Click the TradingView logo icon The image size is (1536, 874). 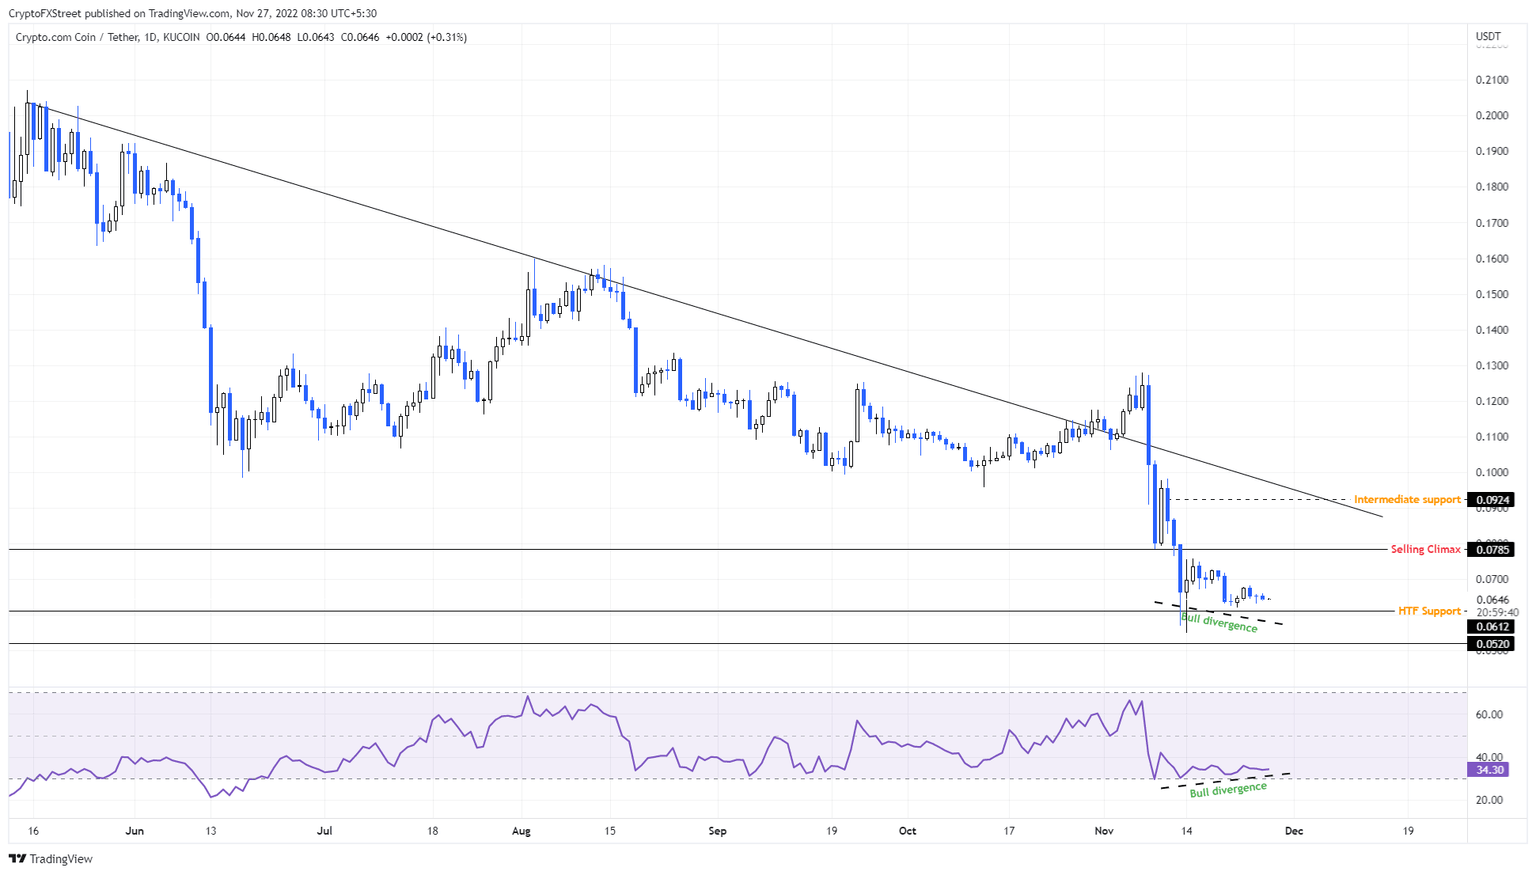point(17,859)
